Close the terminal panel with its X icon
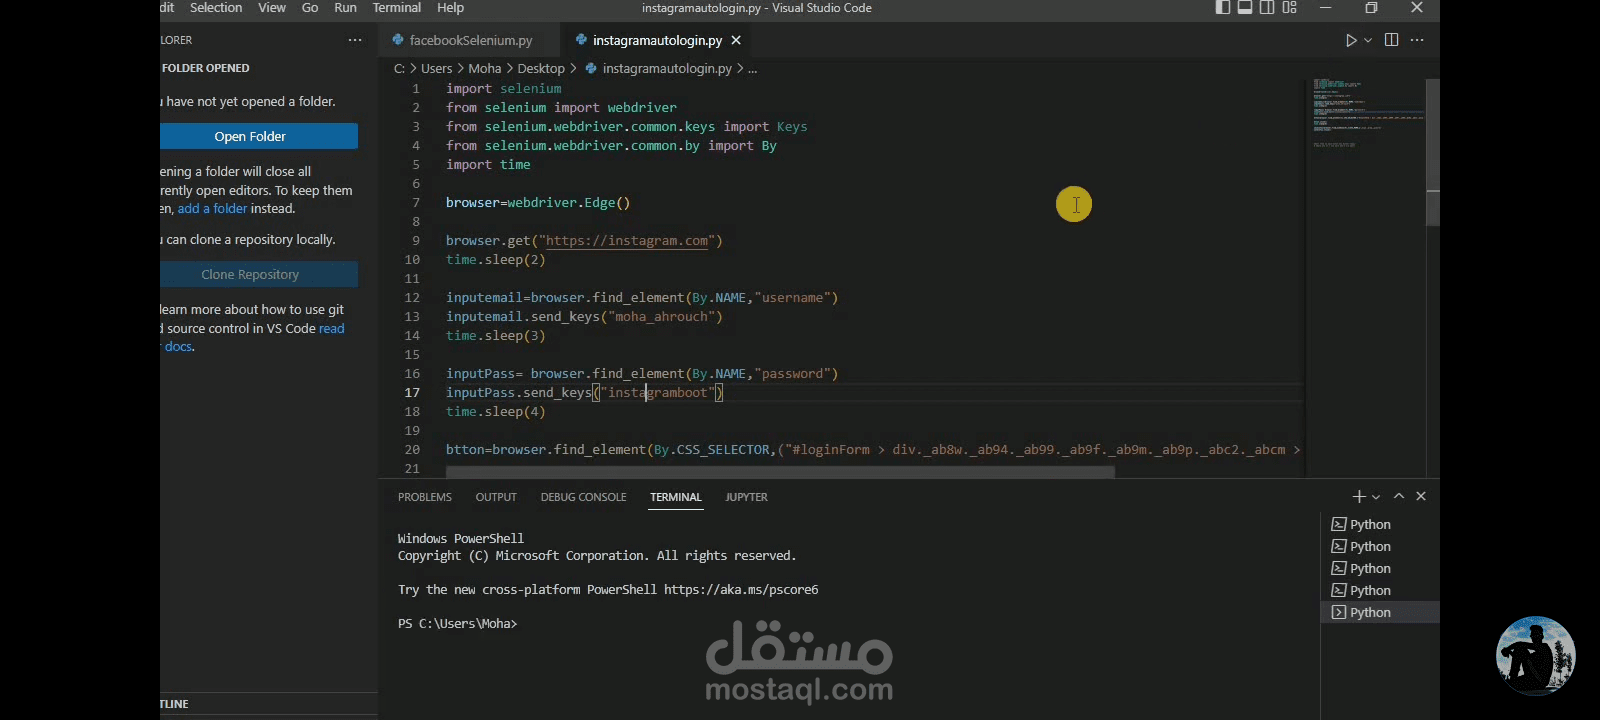Viewport: 1600px width, 720px height. [x=1421, y=496]
